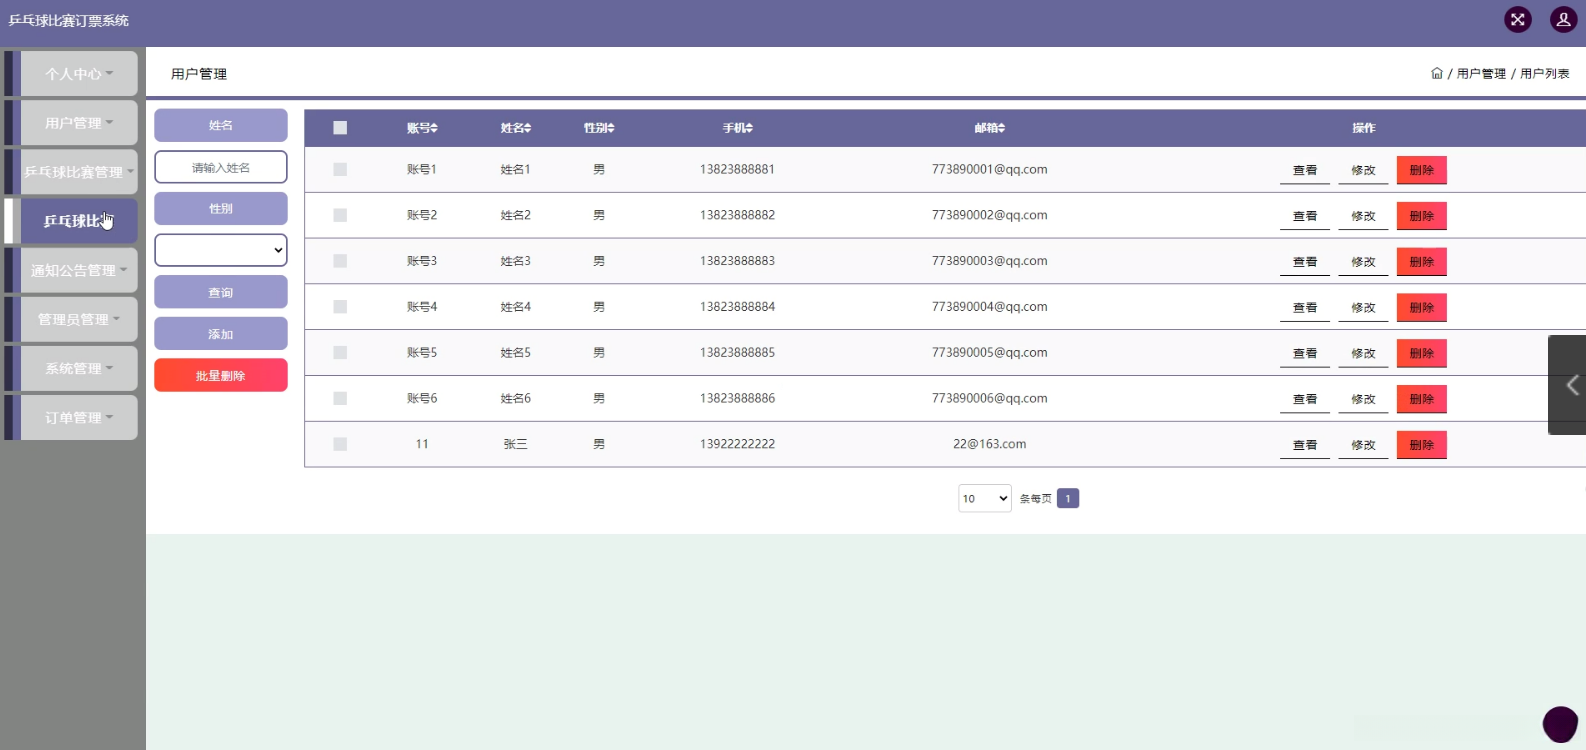Edit 账号1 using the 修改 button
The width and height of the screenshot is (1586, 750).
pyautogui.click(x=1363, y=170)
